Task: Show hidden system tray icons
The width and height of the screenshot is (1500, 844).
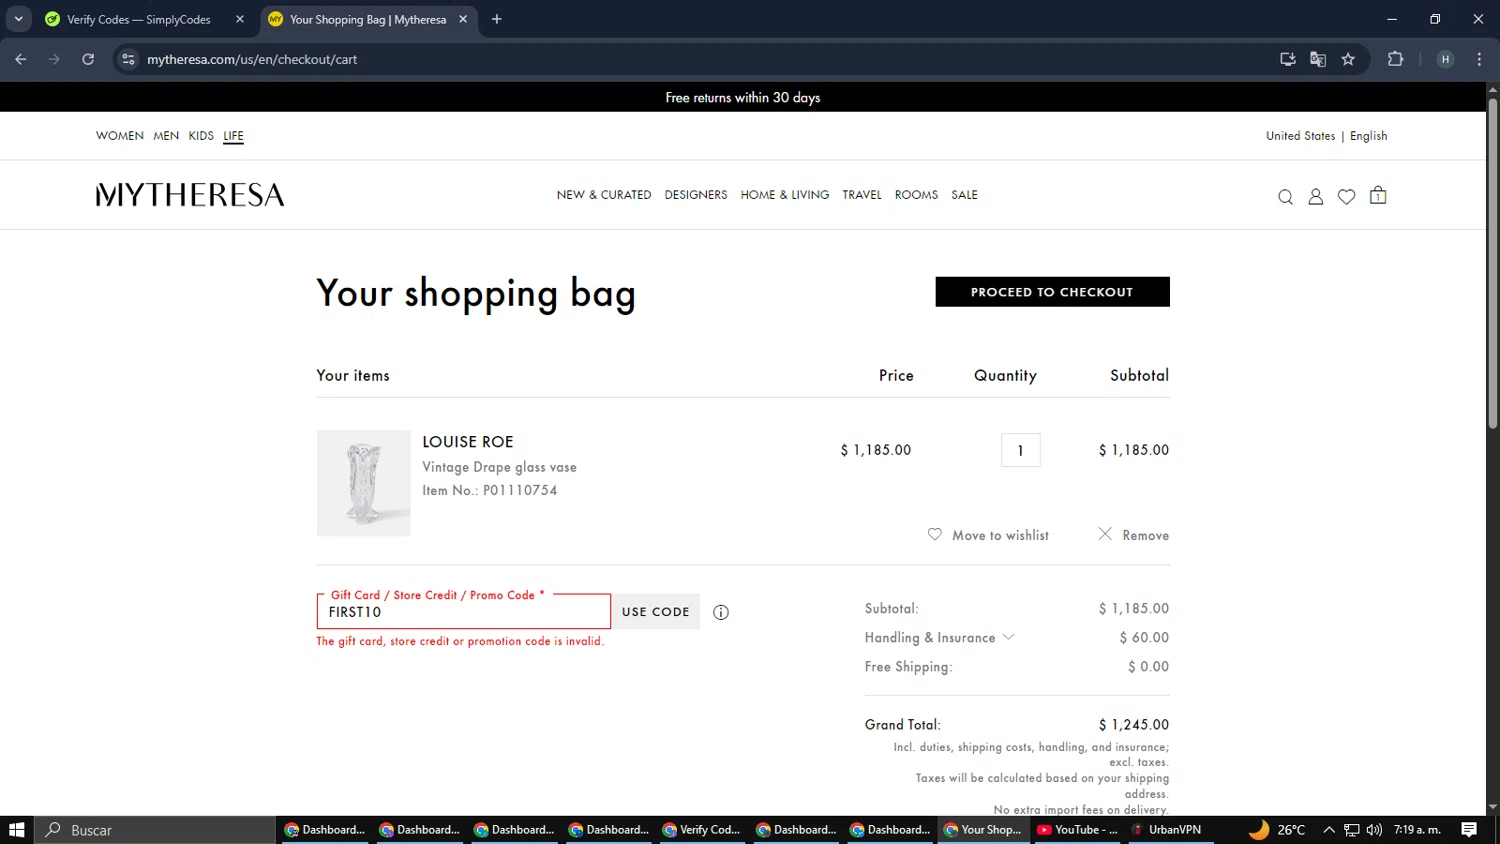Action: 1329,830
